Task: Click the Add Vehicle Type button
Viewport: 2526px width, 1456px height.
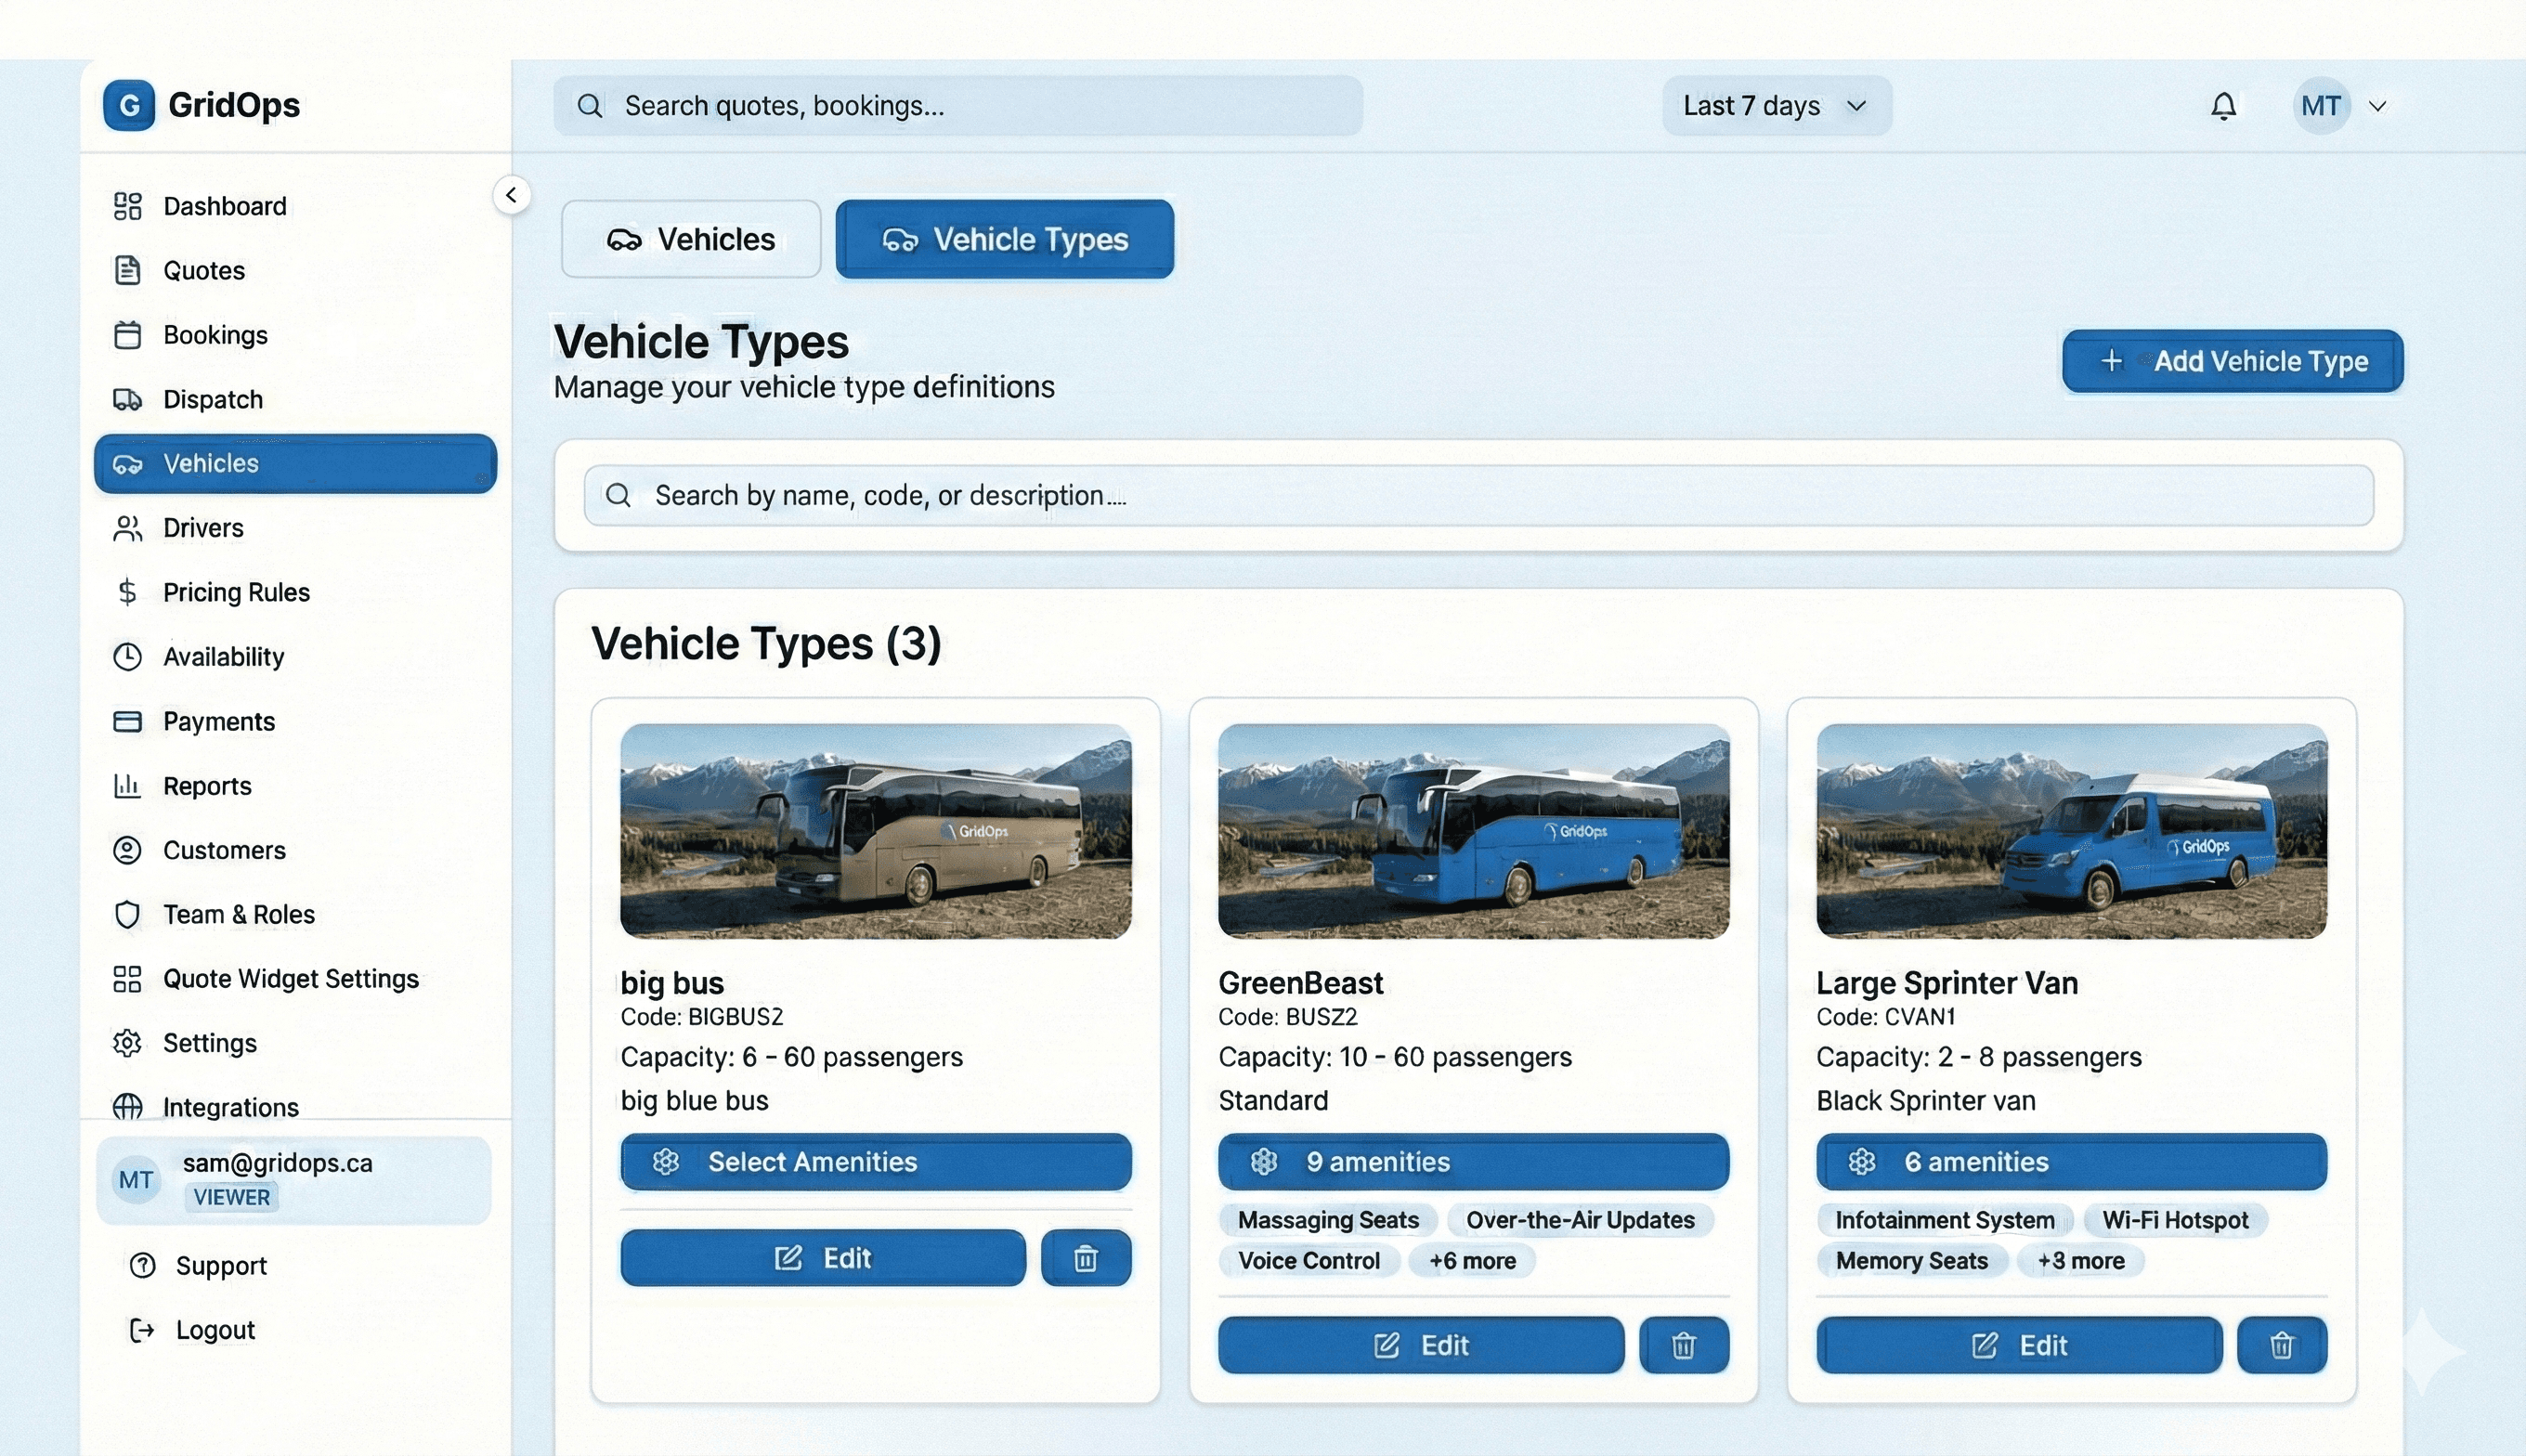Action: (2231, 361)
